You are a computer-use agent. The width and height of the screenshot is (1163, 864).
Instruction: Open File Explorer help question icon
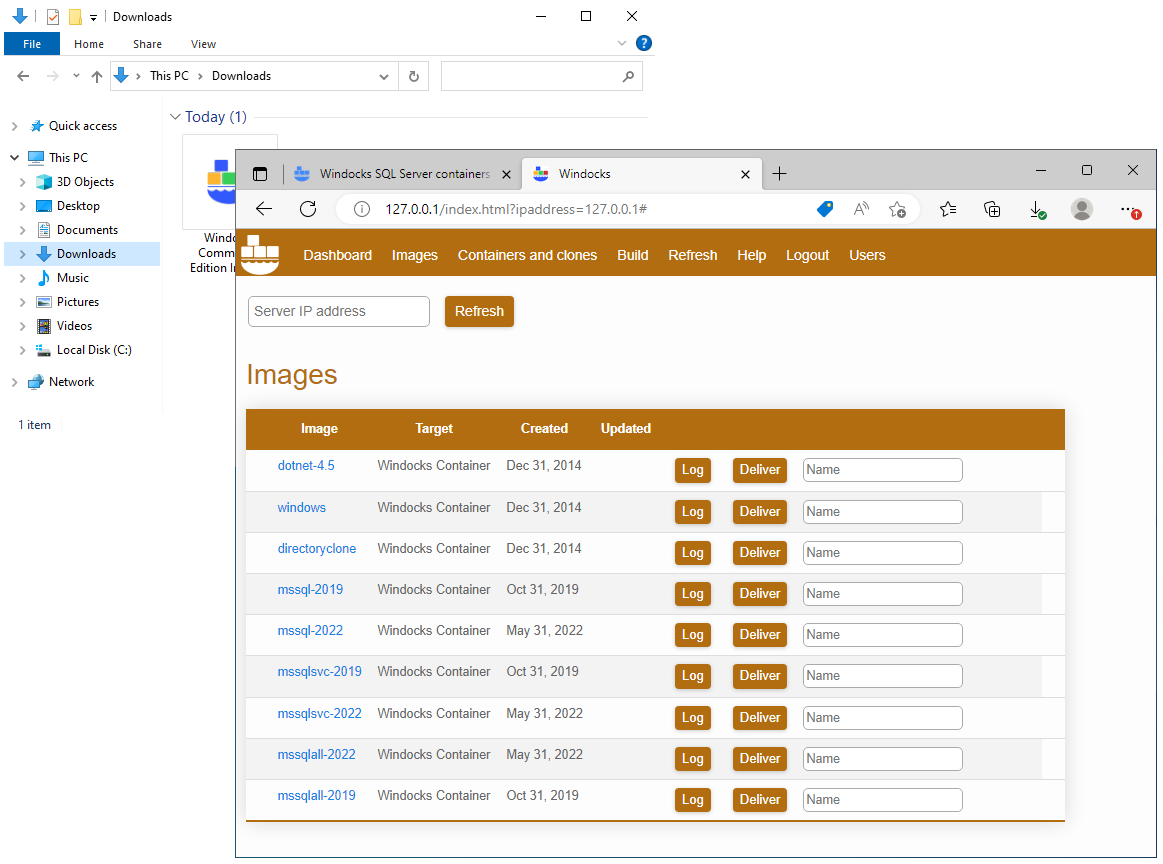(644, 43)
